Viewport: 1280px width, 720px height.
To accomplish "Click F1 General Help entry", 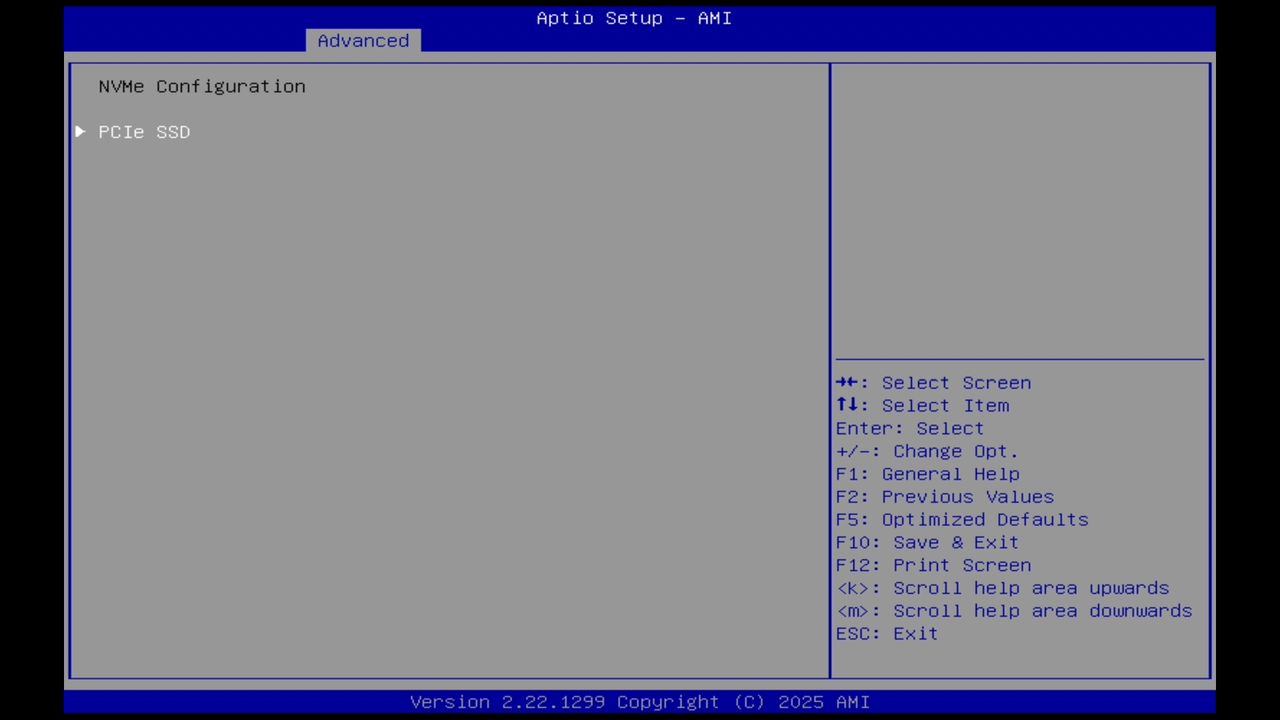I will 927,473.
